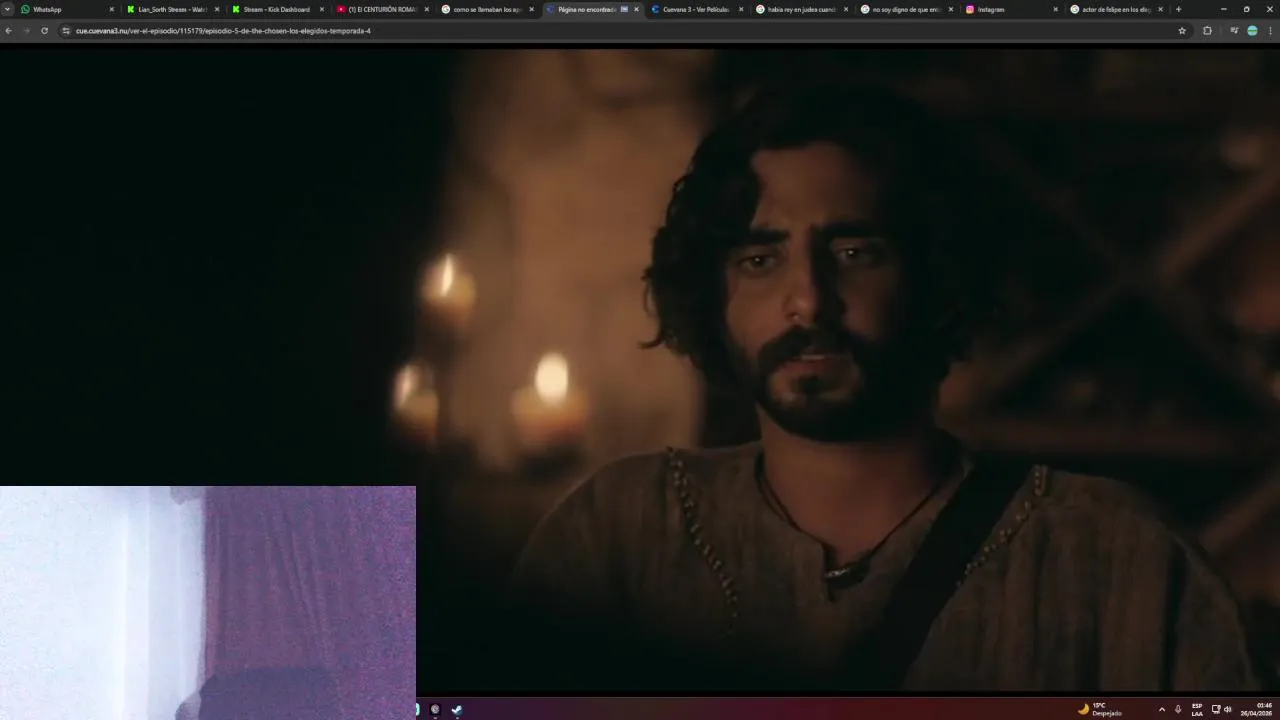Open the Chrome three-dot menu

pos(1271,31)
